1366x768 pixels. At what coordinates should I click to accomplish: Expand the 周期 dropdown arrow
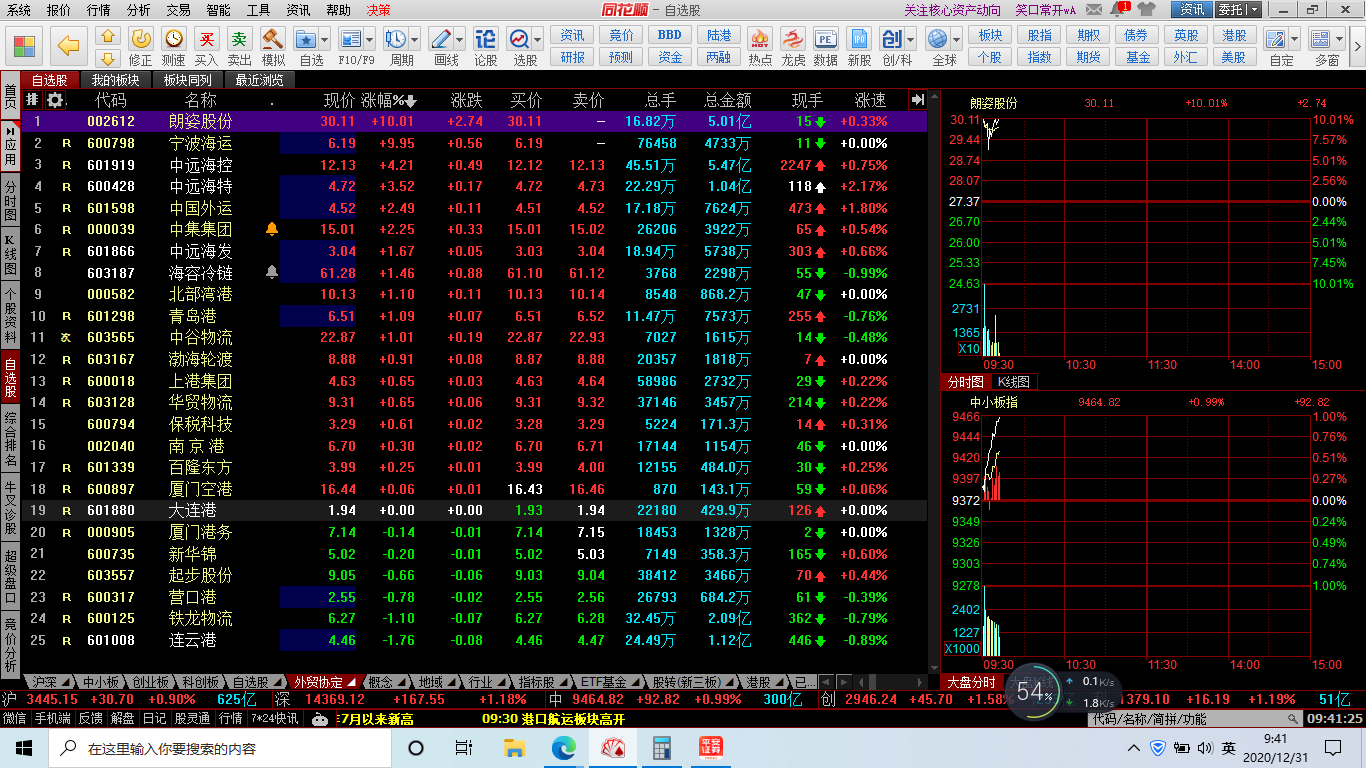pos(415,40)
